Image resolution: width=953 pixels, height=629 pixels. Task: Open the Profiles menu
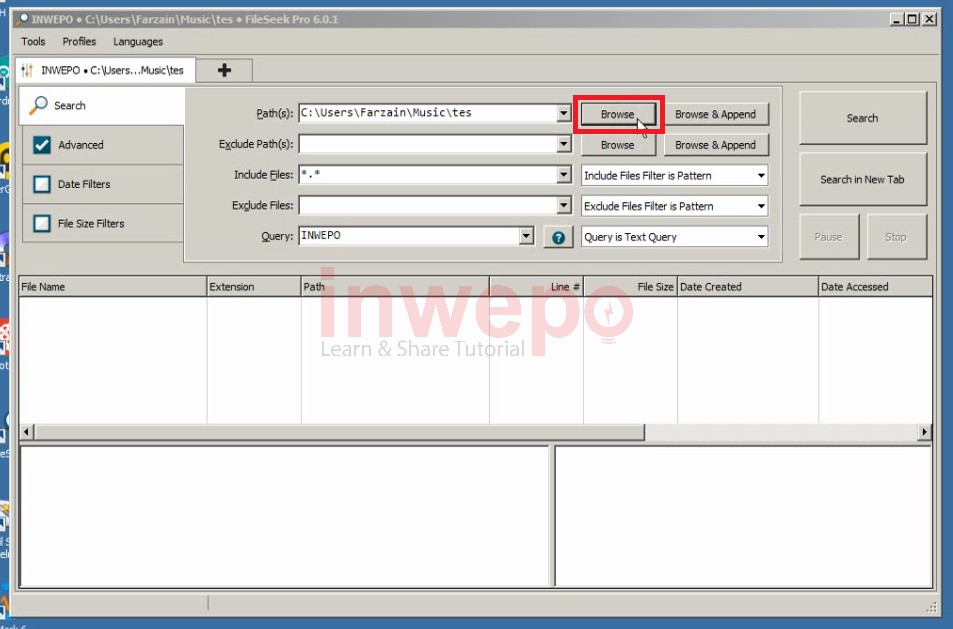(79, 41)
